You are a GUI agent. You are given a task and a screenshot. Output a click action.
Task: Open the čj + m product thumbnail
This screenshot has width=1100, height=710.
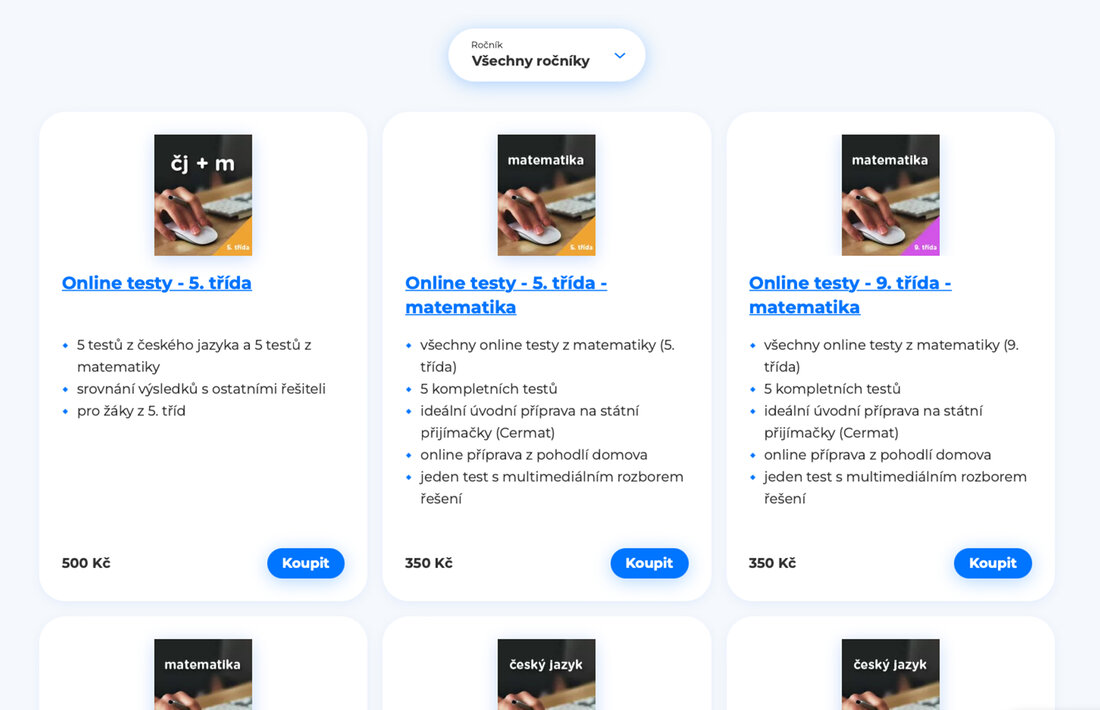tap(203, 195)
